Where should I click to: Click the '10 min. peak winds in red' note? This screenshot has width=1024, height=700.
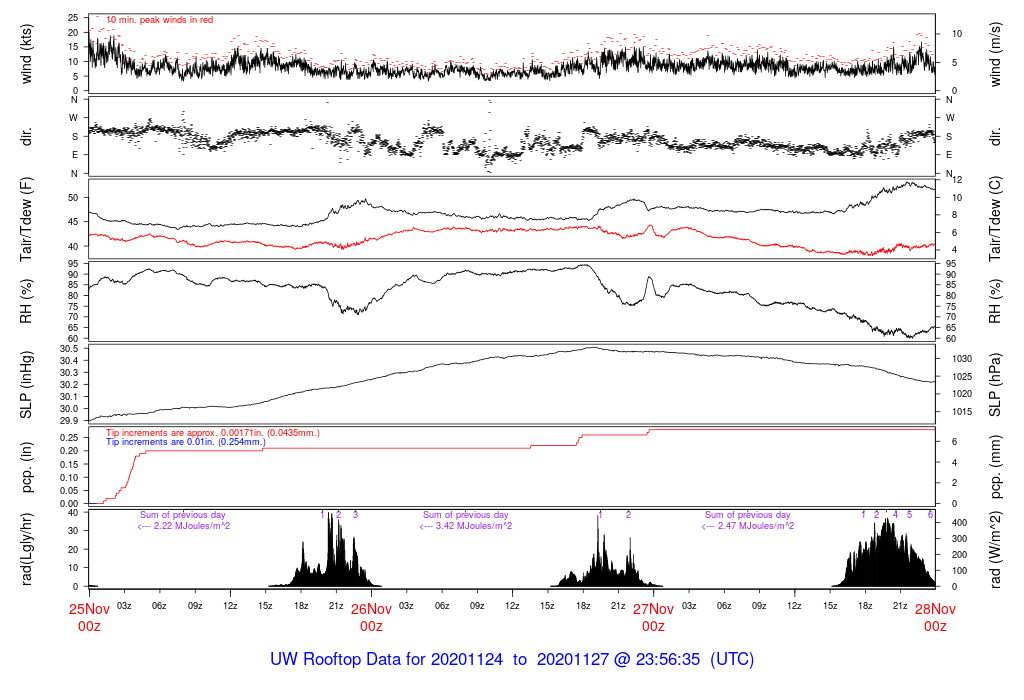(x=159, y=20)
